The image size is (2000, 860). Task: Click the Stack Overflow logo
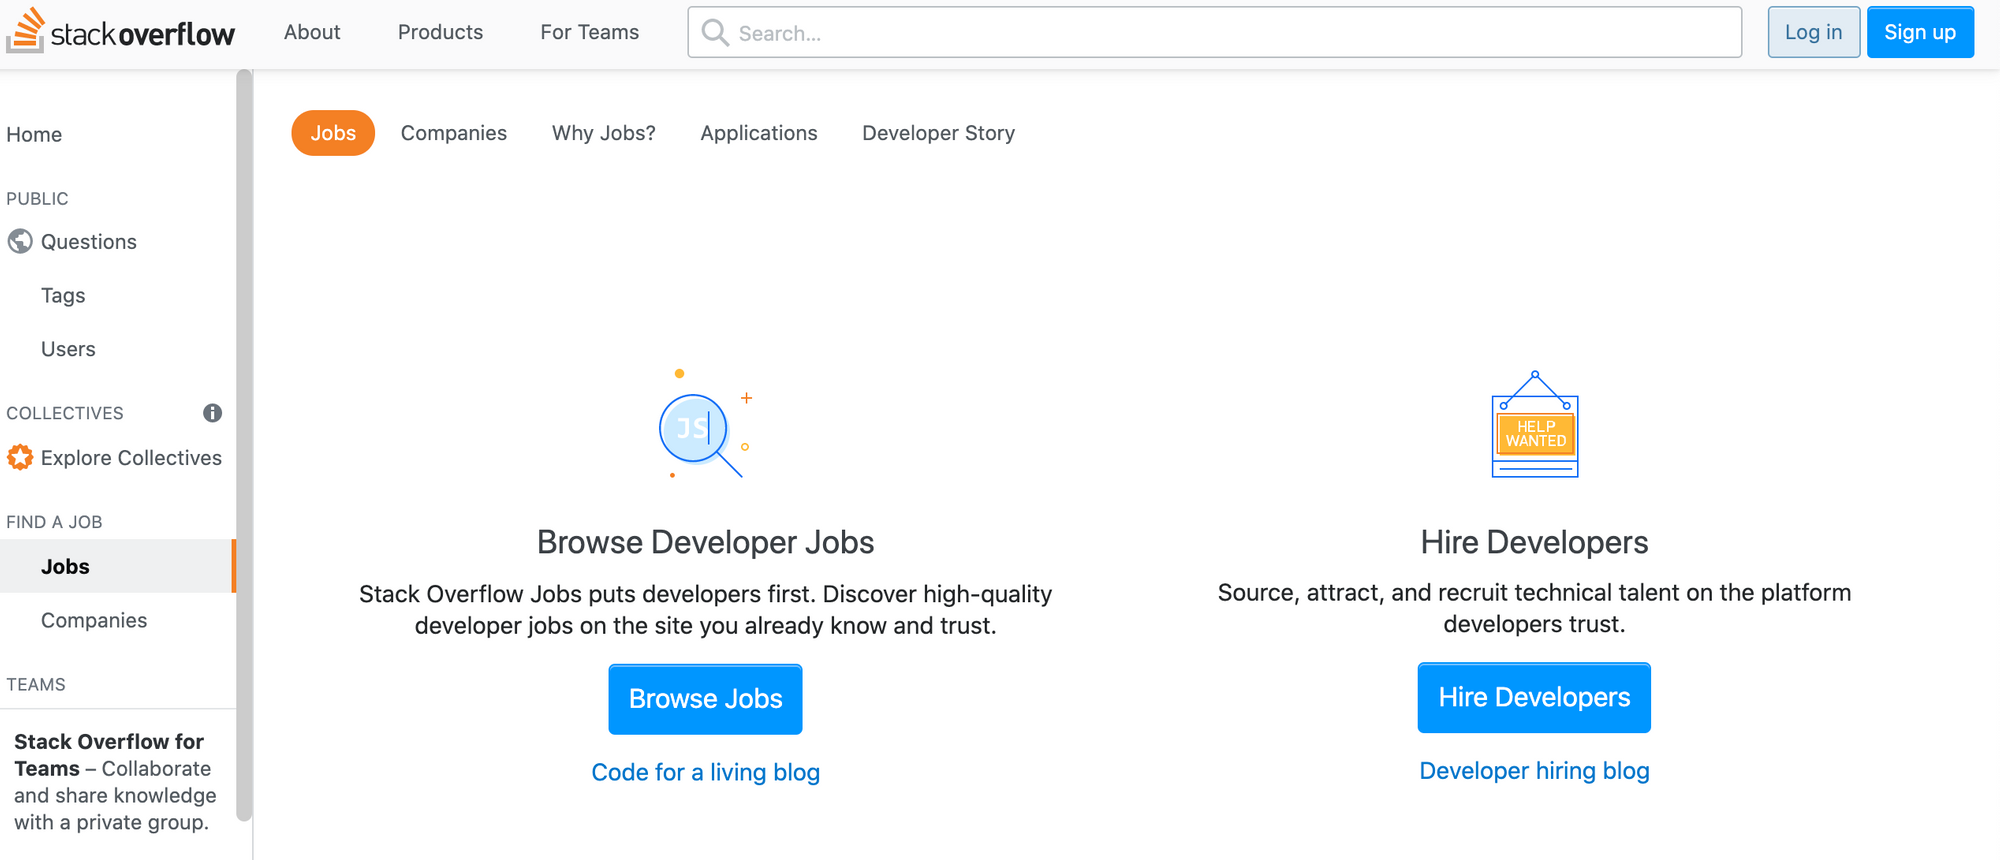tap(121, 32)
